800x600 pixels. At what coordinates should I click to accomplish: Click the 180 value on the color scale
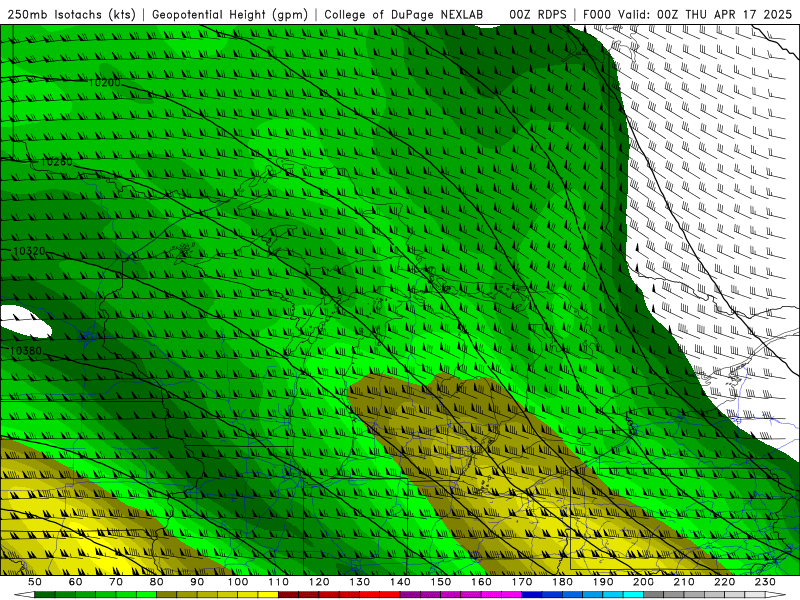[562, 582]
